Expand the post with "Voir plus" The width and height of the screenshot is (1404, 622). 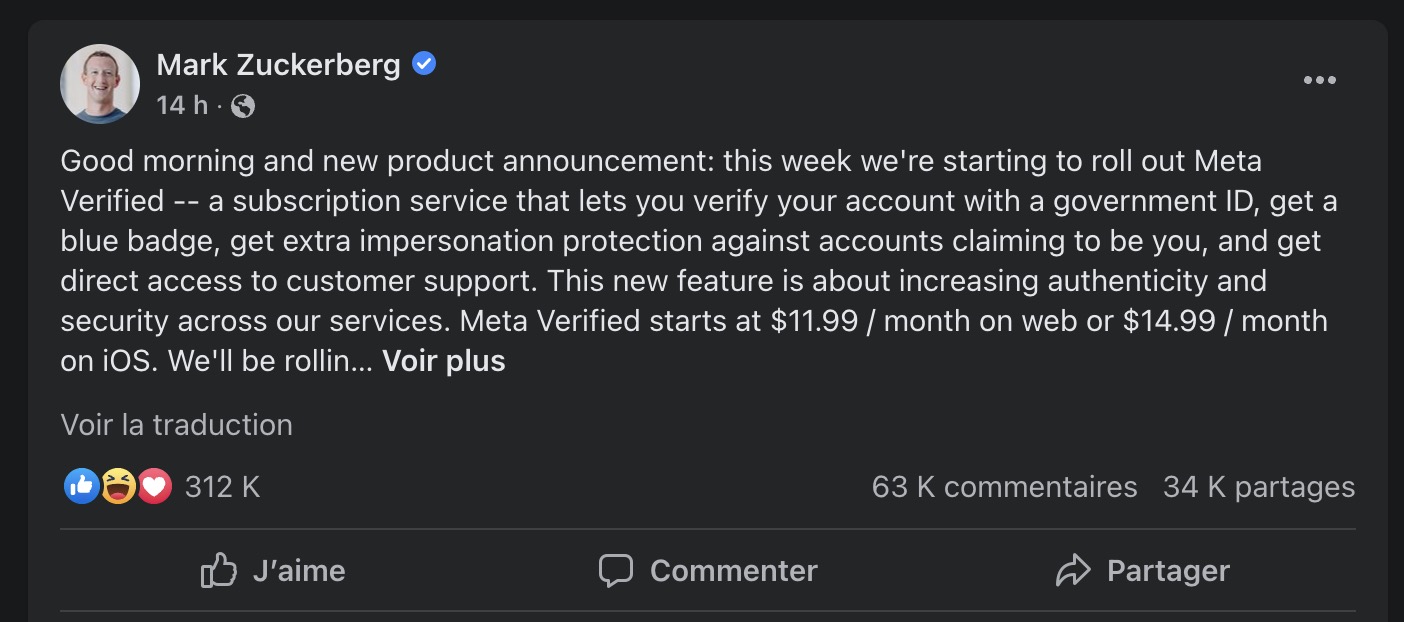coord(444,361)
